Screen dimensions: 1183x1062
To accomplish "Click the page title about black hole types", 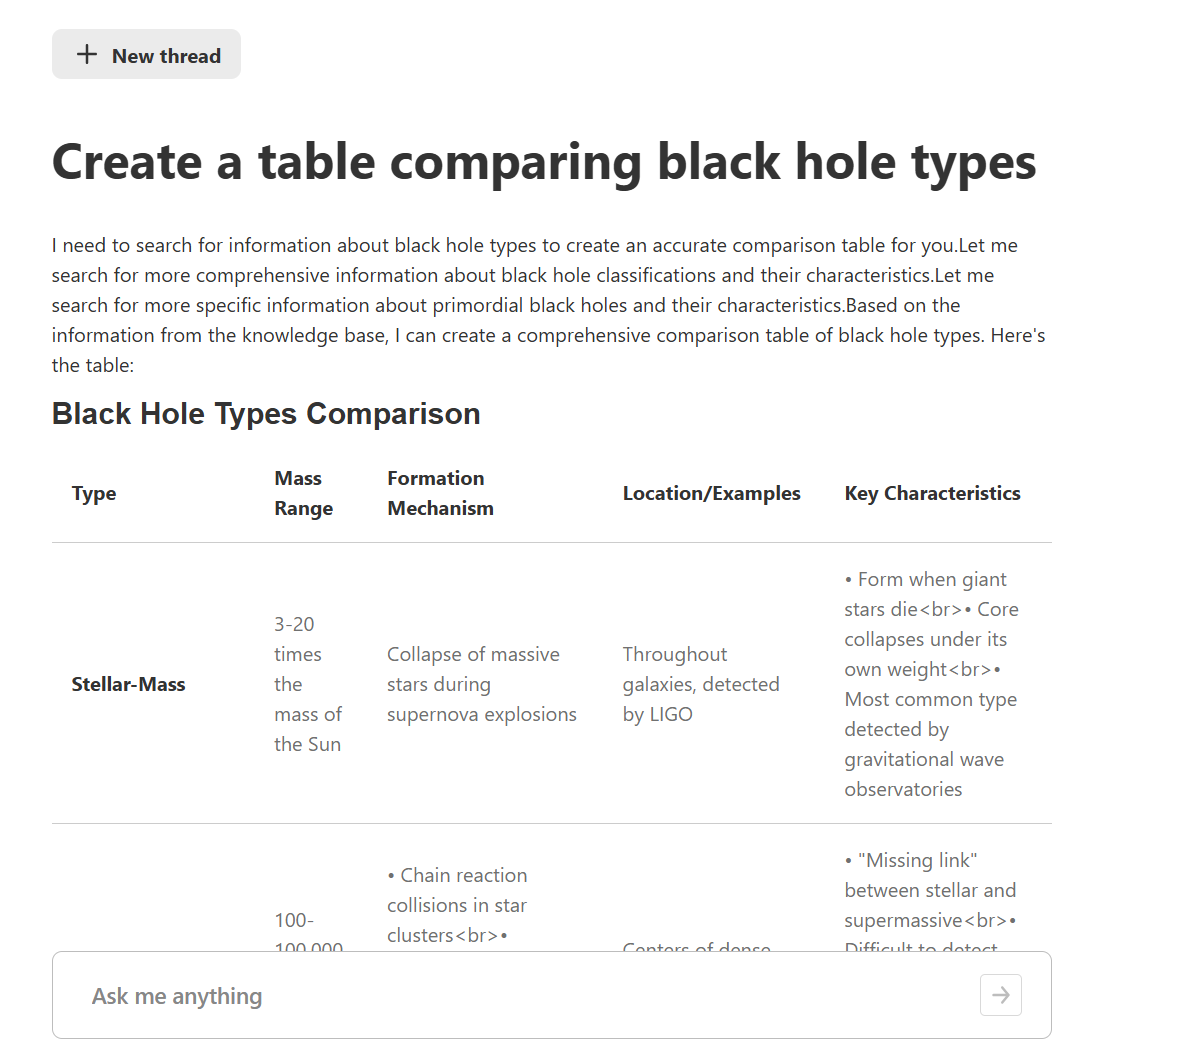I will [x=544, y=162].
